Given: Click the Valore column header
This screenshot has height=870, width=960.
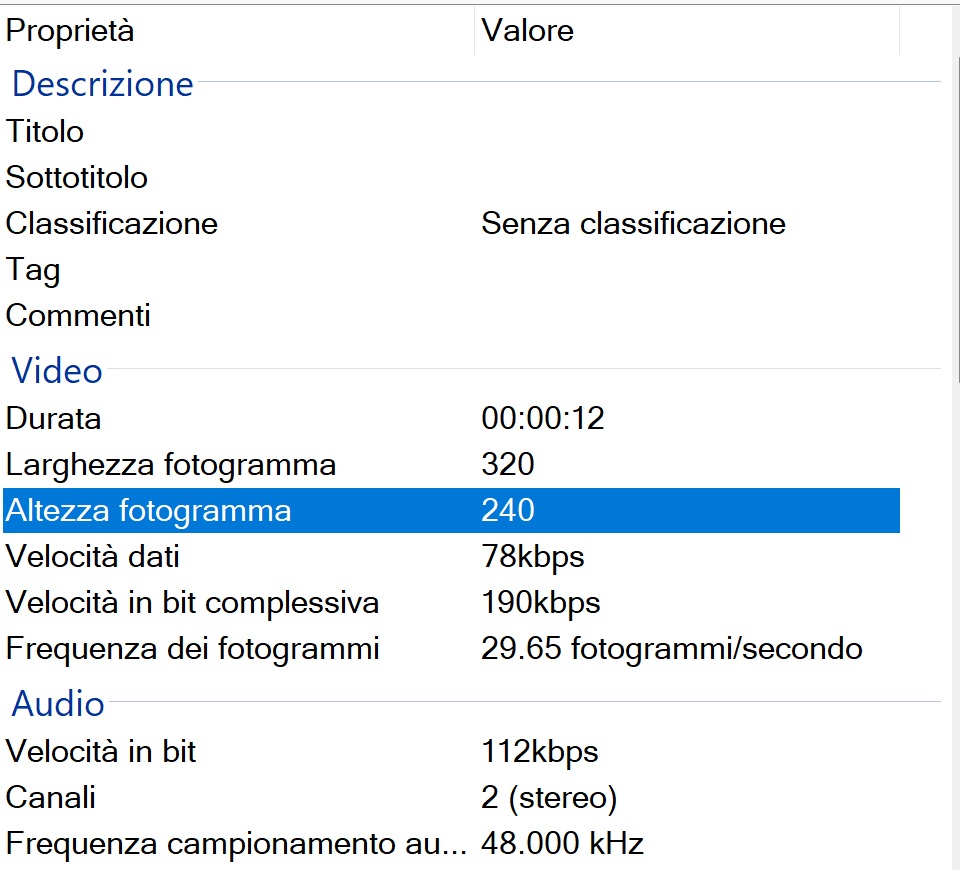Looking at the screenshot, I should coord(528,30).
